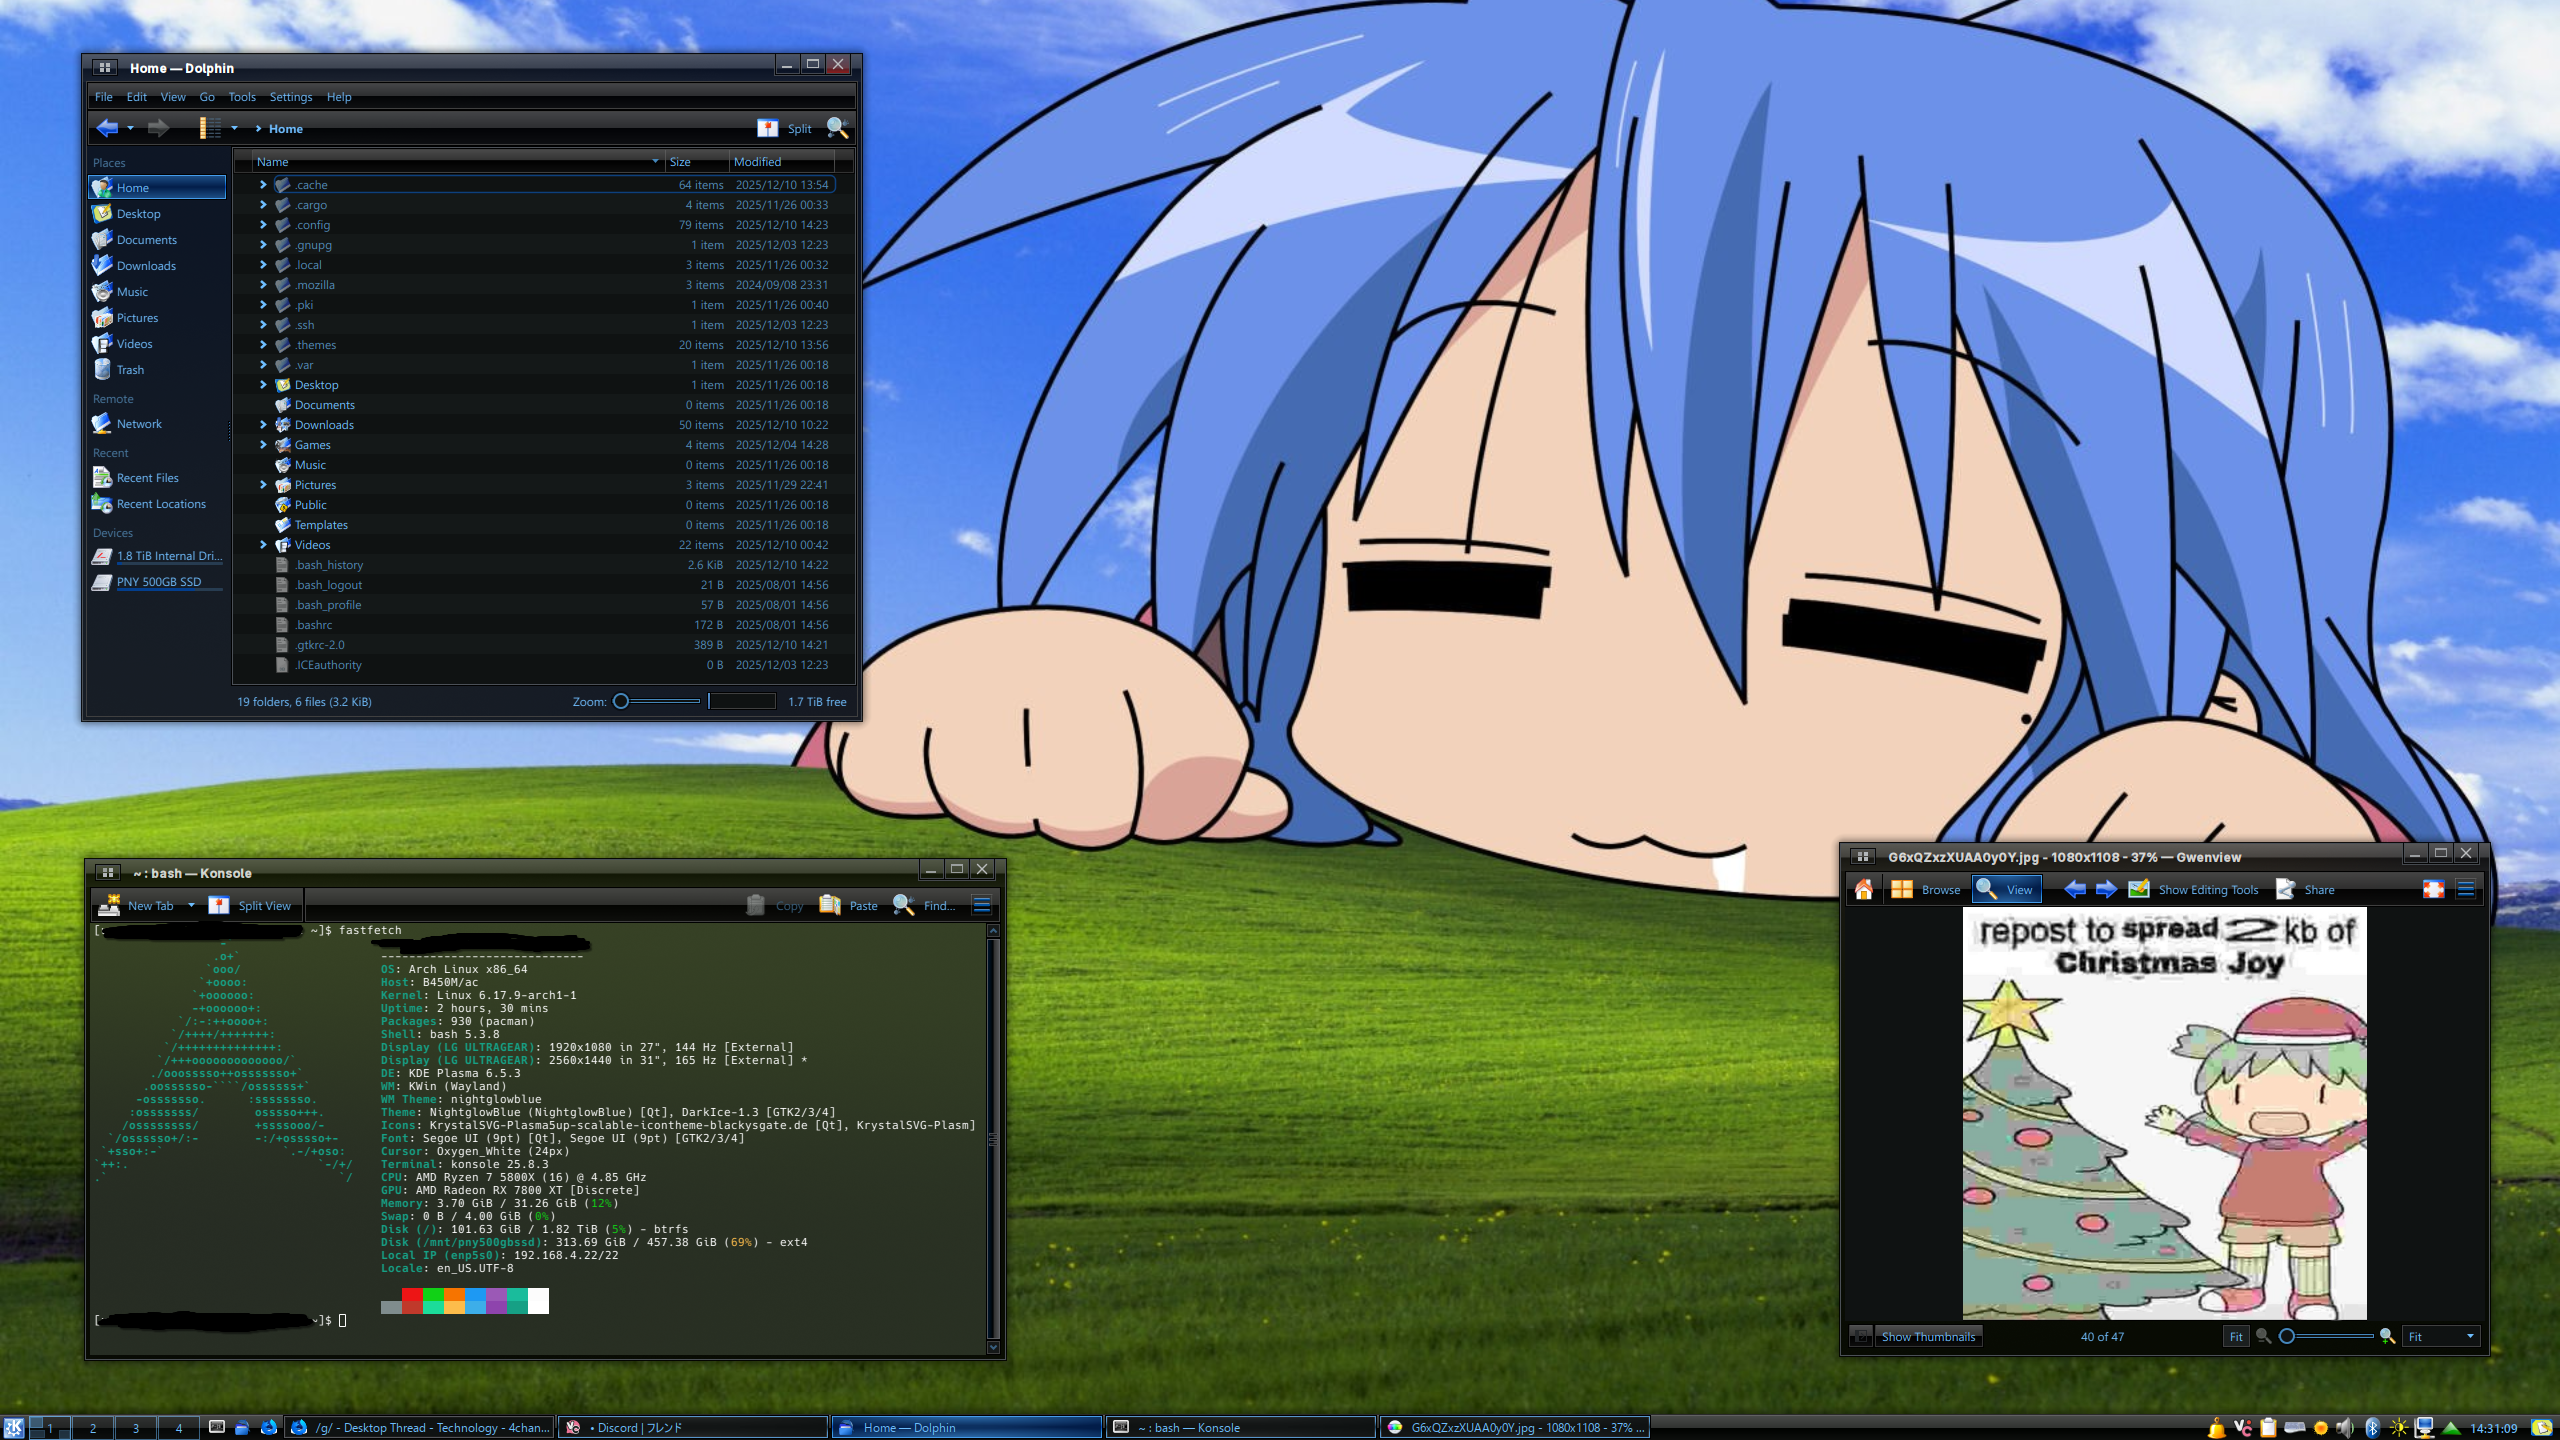Image resolution: width=2560 pixels, height=1440 pixels.
Task: Toggle Show Thumbnails in Gwenview
Action: click(x=1927, y=1336)
